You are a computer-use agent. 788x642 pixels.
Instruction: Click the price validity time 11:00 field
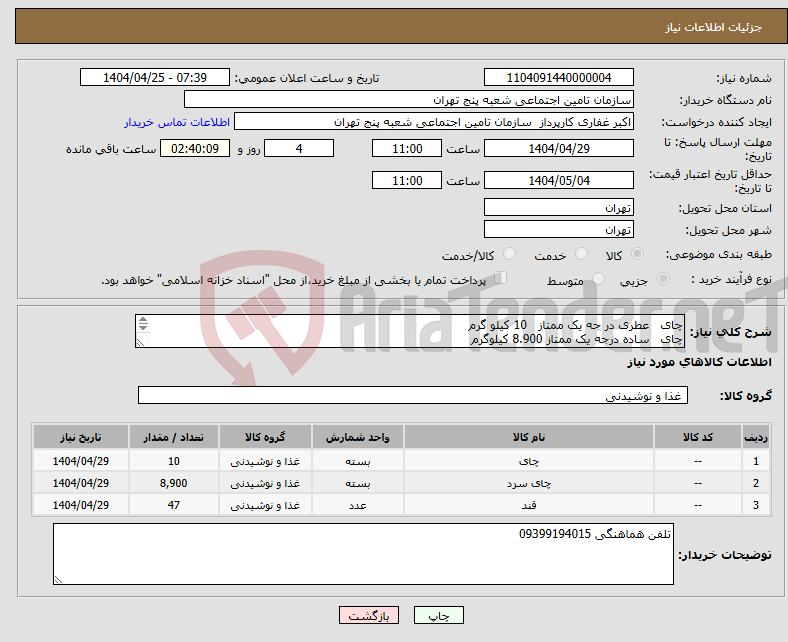coord(407,180)
